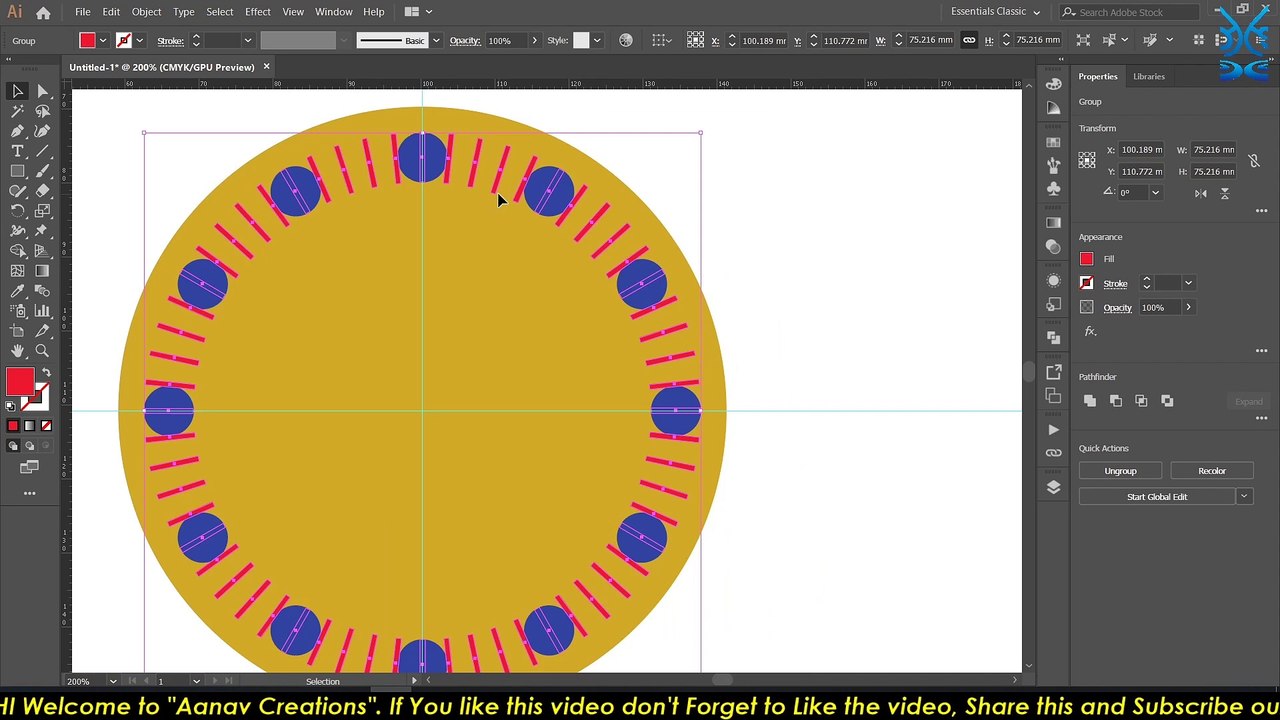Open the rotation angle dropdown

point(1155,193)
